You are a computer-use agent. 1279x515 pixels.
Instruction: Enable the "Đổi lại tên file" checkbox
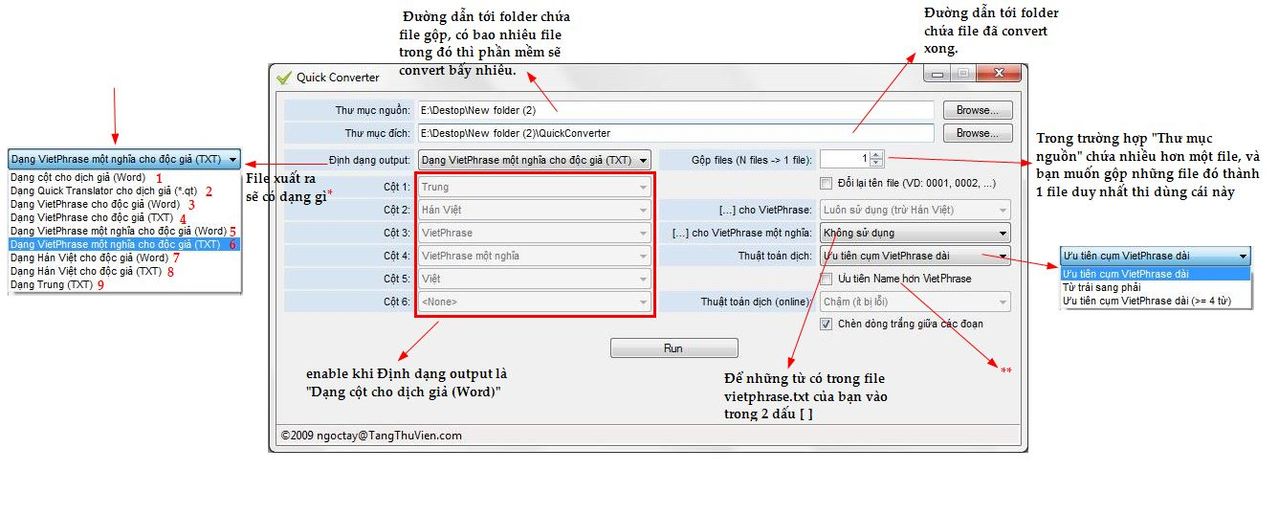click(826, 183)
